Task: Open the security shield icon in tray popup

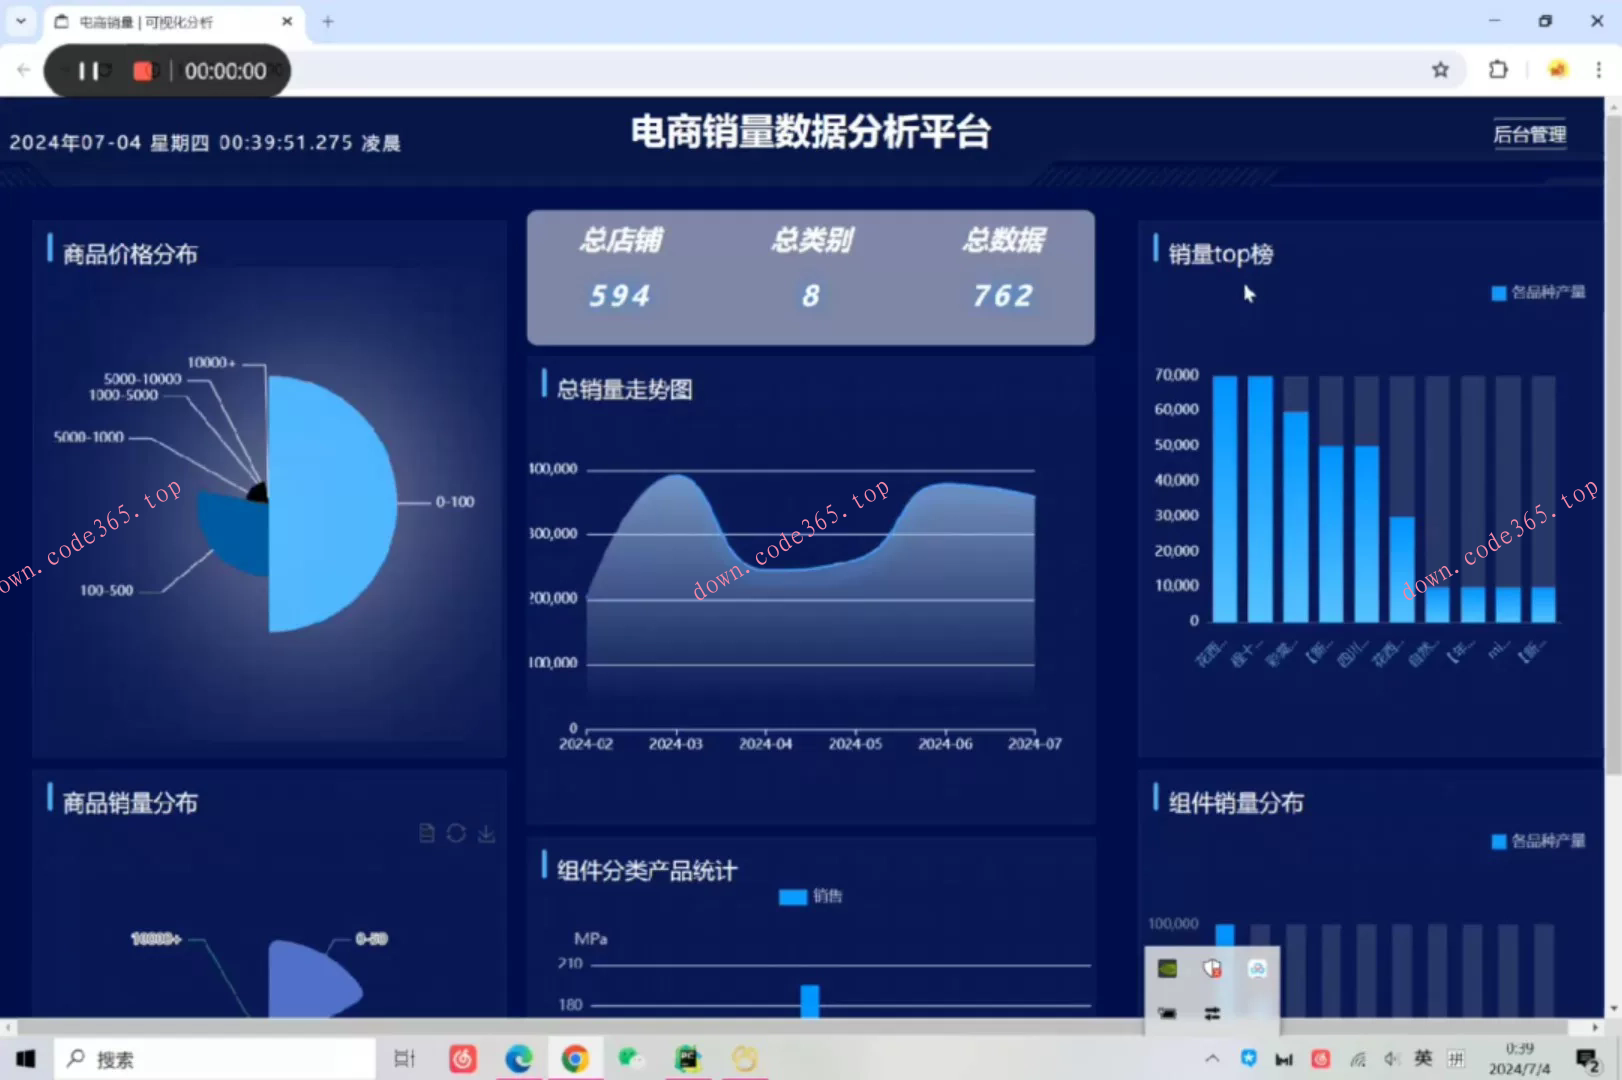Action: point(1212,968)
